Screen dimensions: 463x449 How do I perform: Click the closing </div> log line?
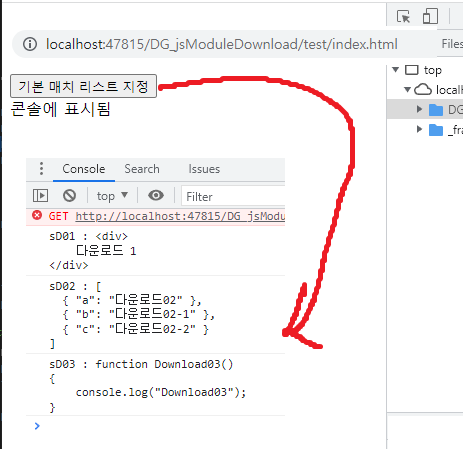[69, 265]
